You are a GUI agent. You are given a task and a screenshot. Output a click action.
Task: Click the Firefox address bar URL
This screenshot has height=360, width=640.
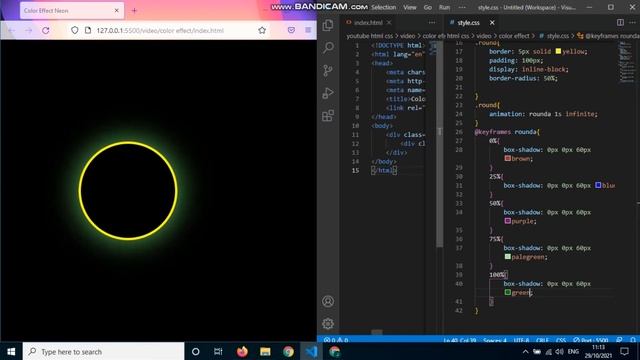(x=160, y=30)
